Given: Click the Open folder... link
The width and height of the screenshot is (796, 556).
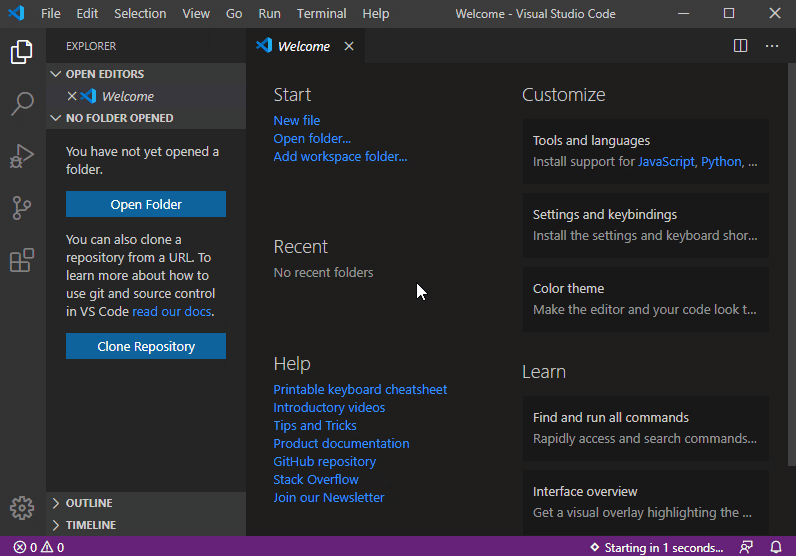Looking at the screenshot, I should [312, 138].
